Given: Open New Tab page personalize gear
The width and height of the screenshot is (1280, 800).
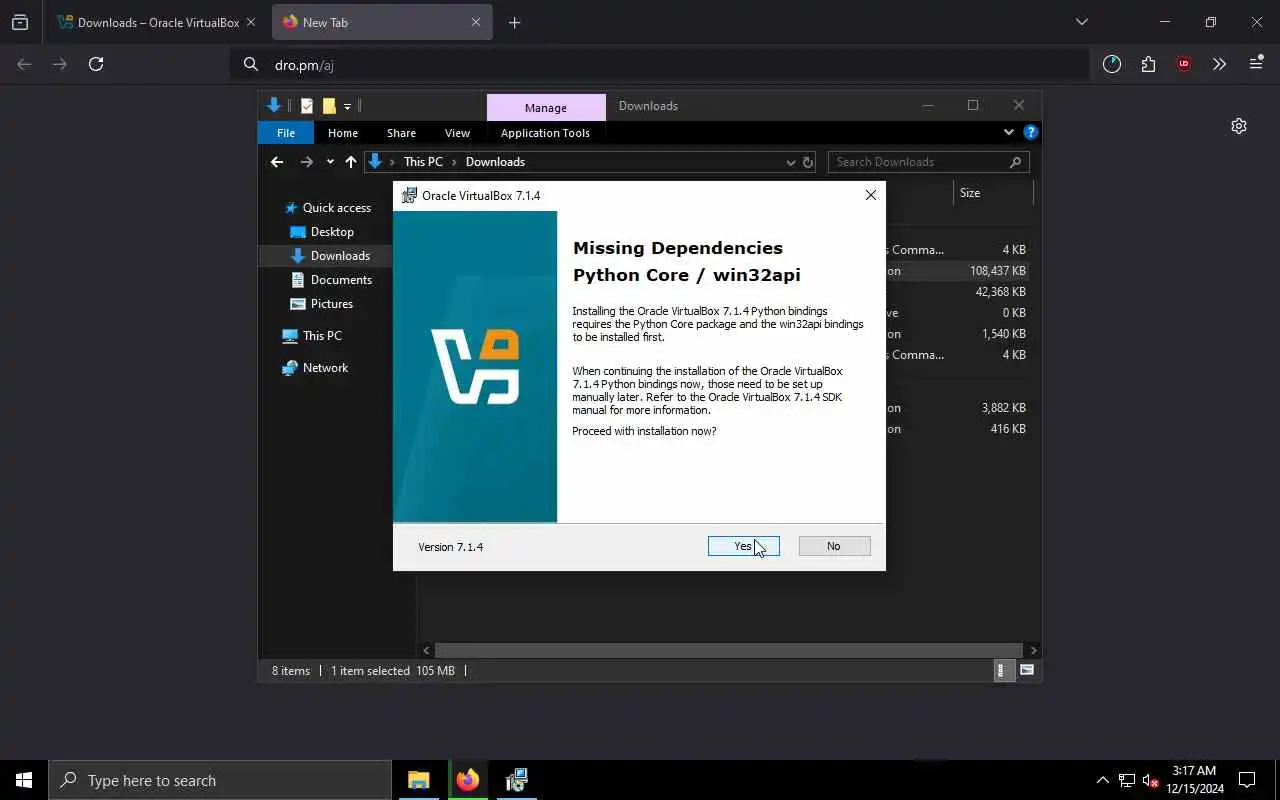Looking at the screenshot, I should (1239, 126).
